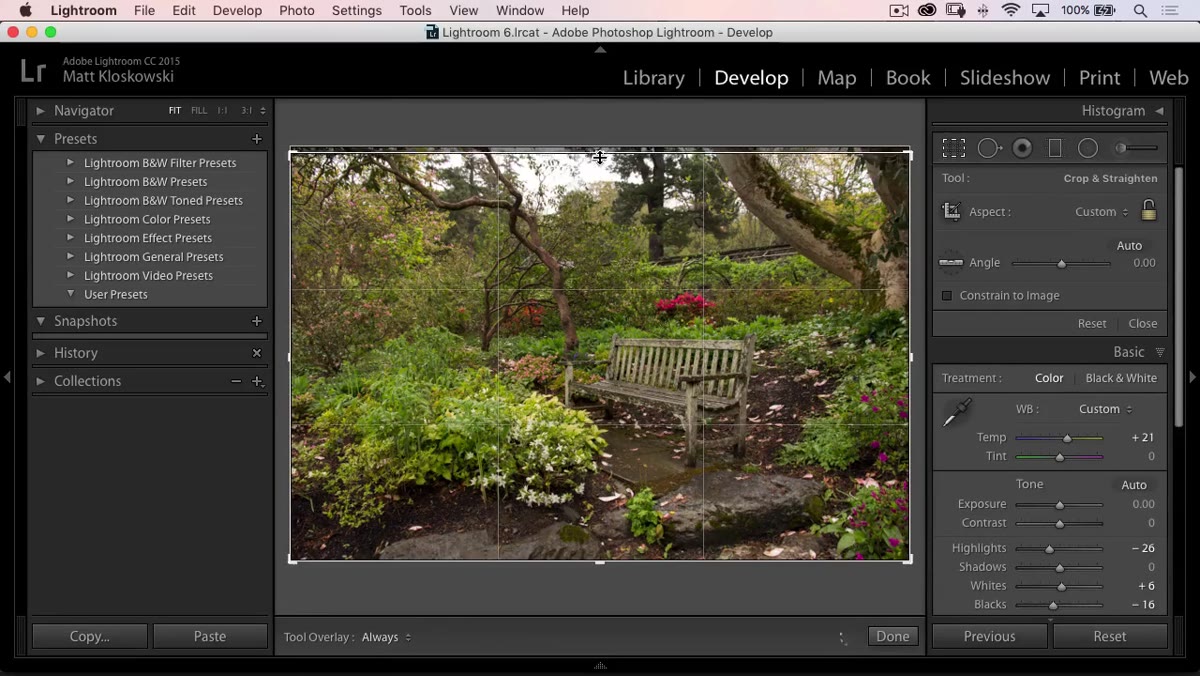Select the Adjustment Brush tool
The height and width of the screenshot is (676, 1200).
point(1137,148)
